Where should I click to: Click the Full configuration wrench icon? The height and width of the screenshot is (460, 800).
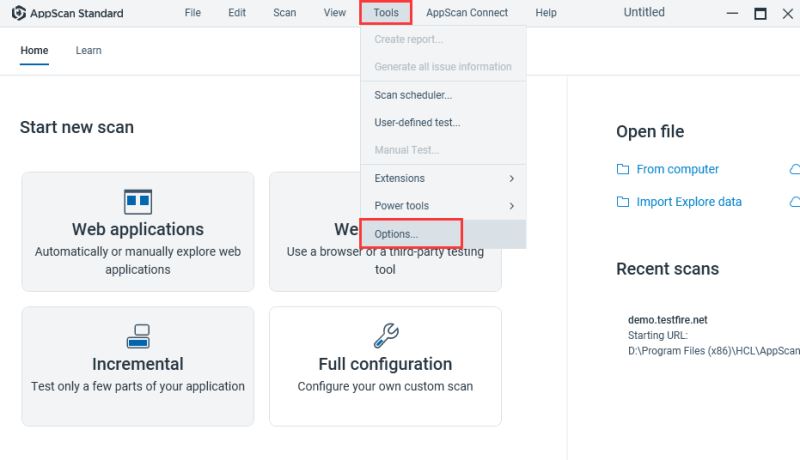pyautogui.click(x=386, y=336)
